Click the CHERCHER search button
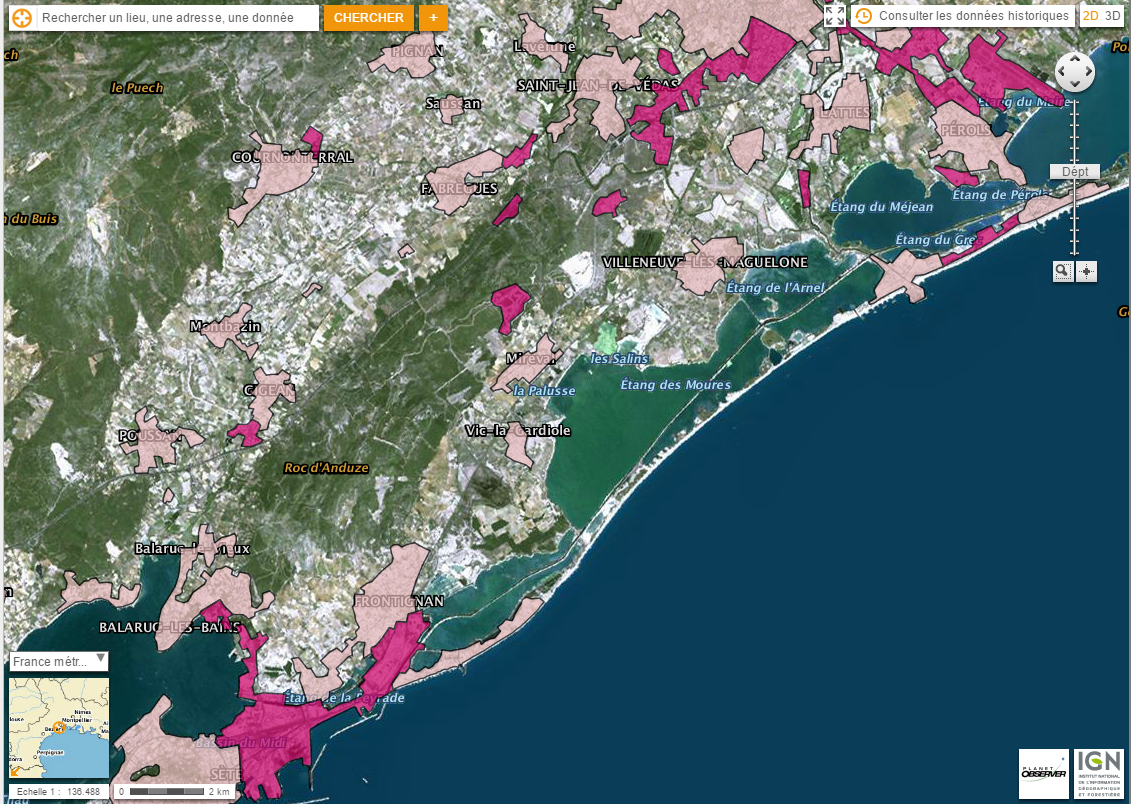 point(369,18)
